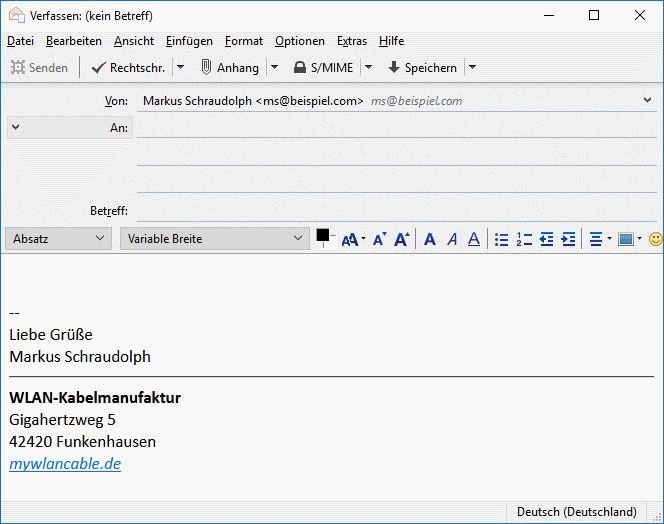The image size is (664, 524).
Task: Increase font size with larger A icon
Action: [x=401, y=240]
